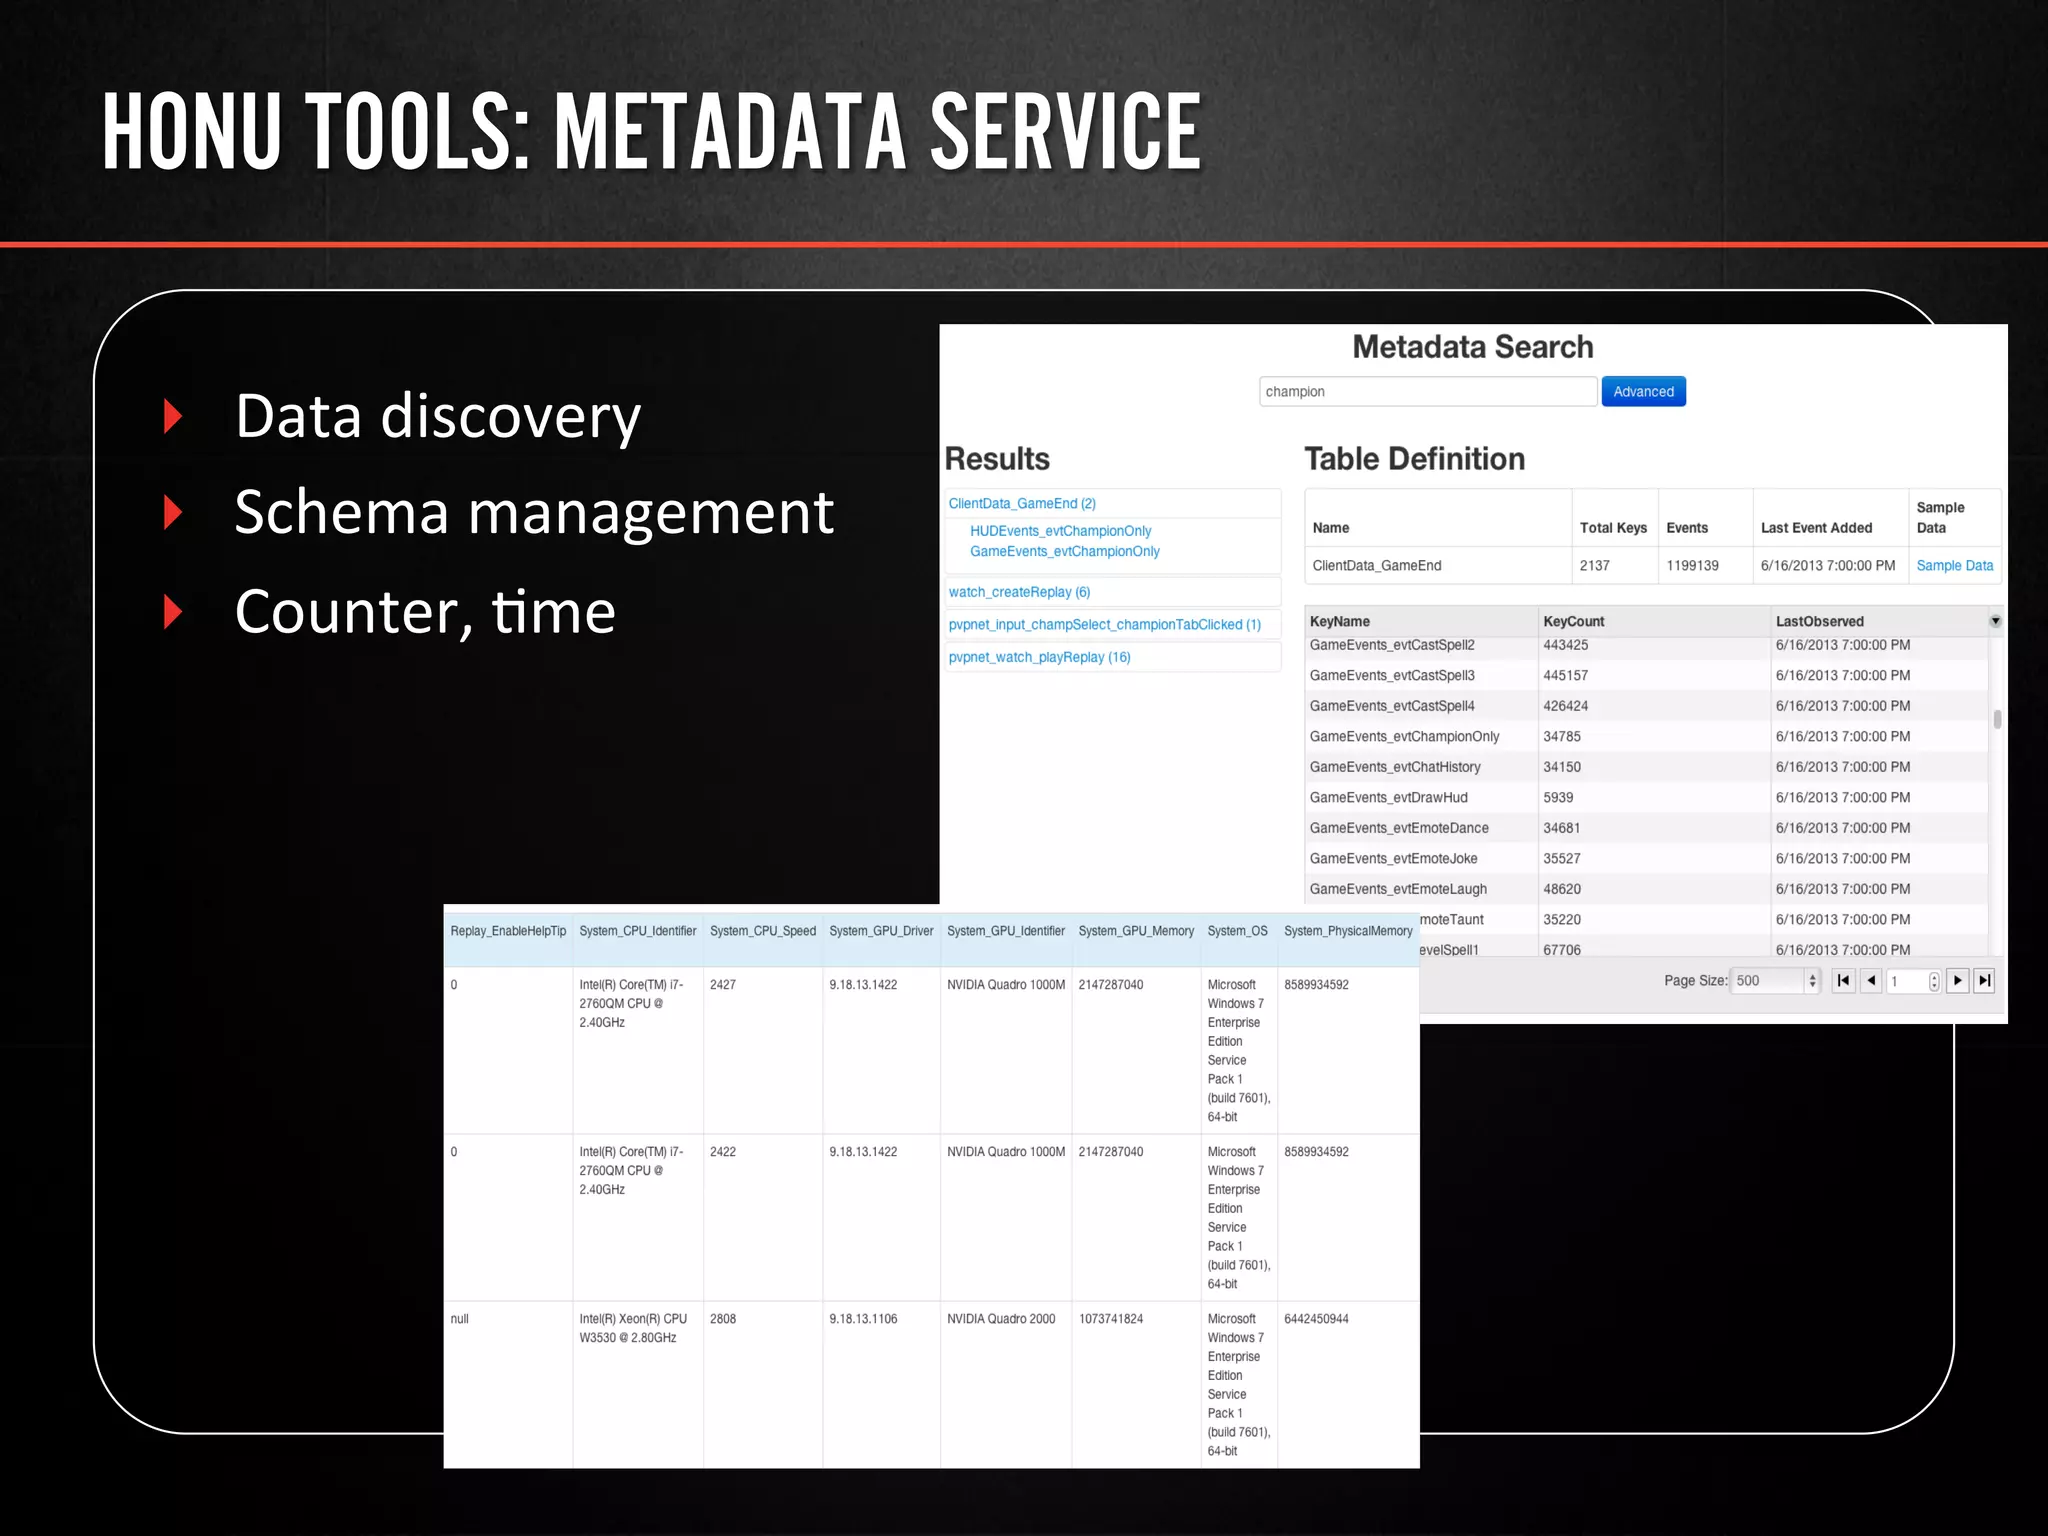Click the GPU driver value 9.18.13.1106
This screenshot has width=2048, height=1536.
[x=863, y=1319]
